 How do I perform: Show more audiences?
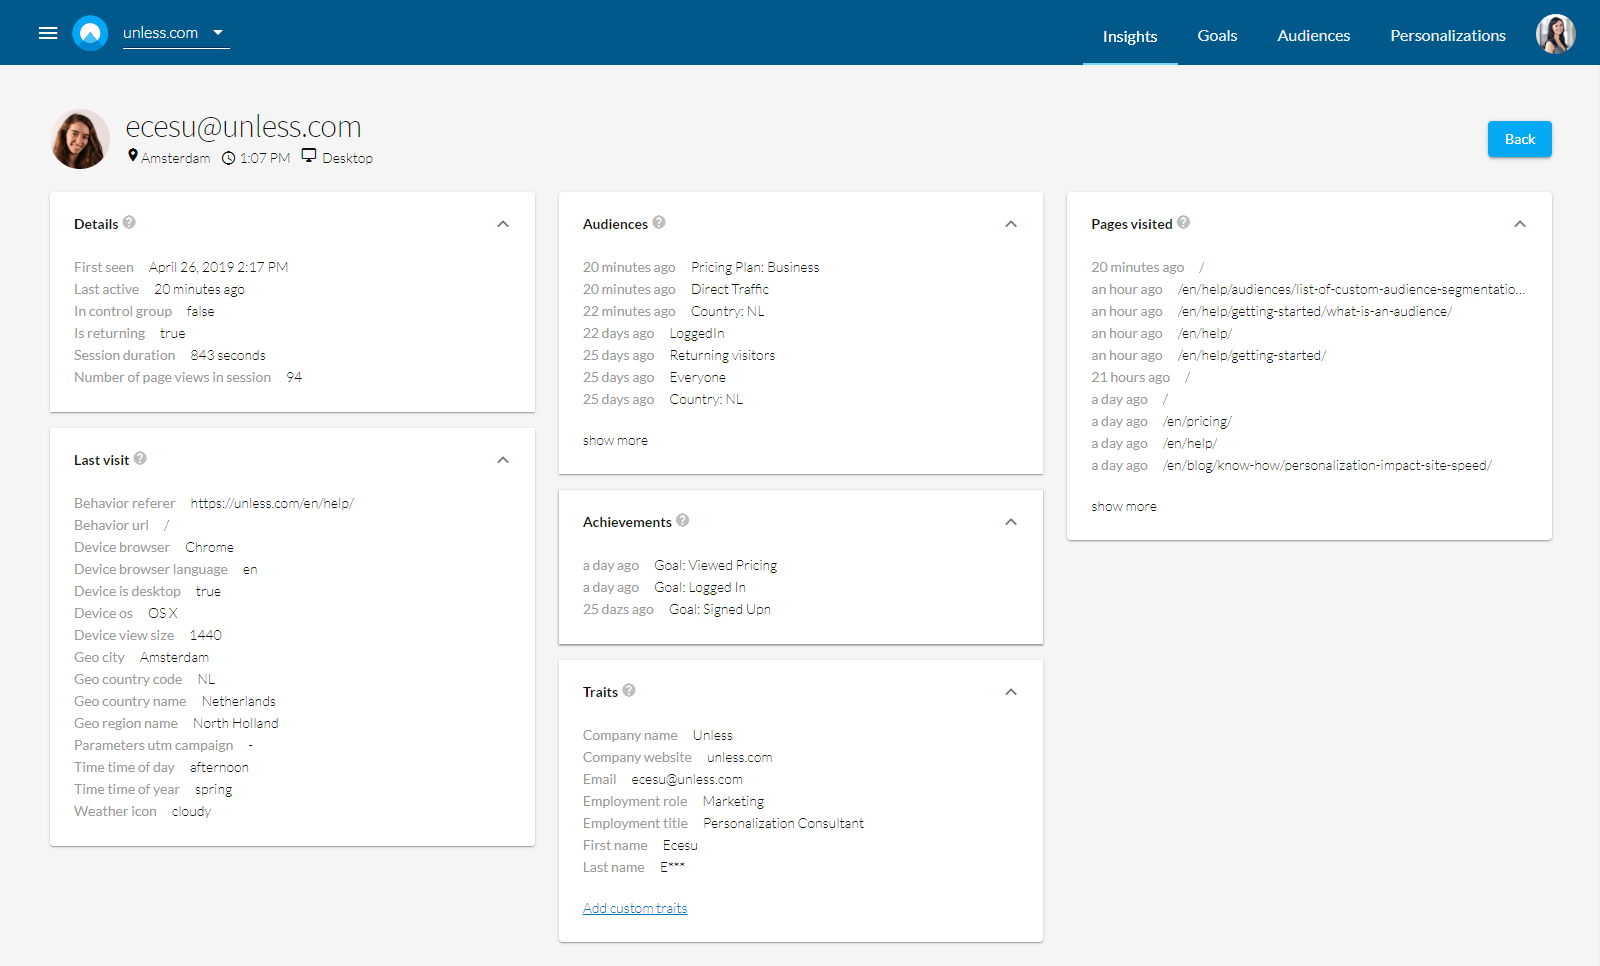[615, 440]
